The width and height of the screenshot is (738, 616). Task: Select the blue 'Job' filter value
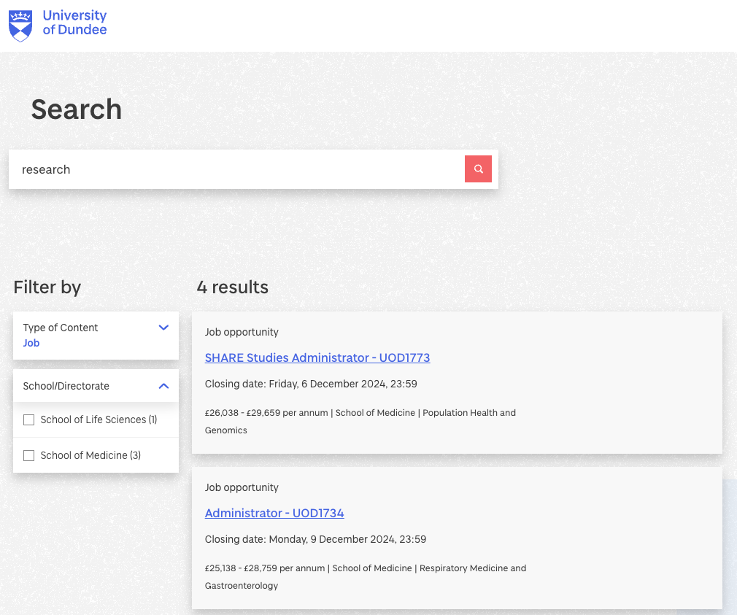coord(31,343)
